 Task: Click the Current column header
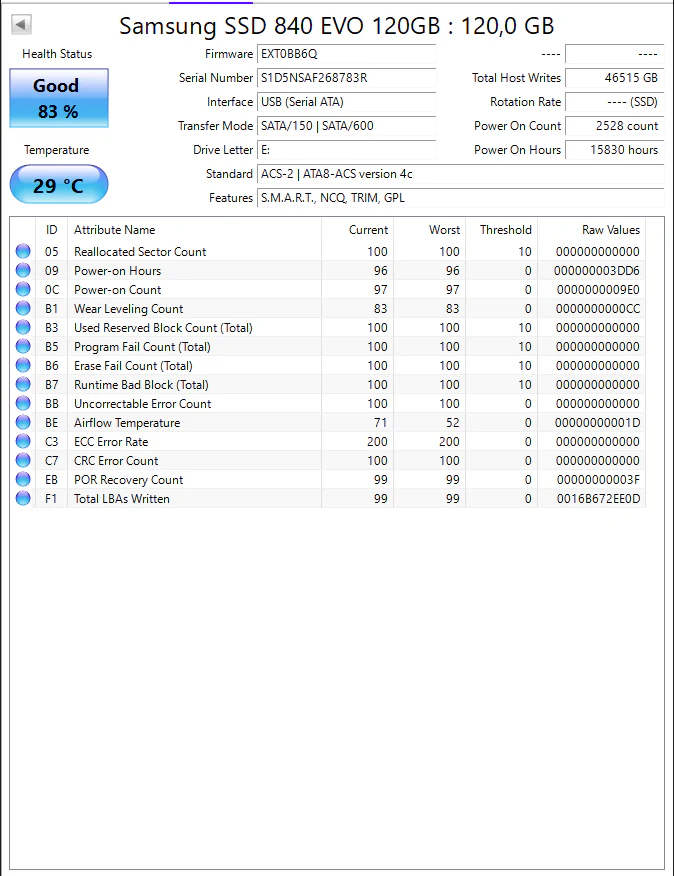click(x=358, y=230)
